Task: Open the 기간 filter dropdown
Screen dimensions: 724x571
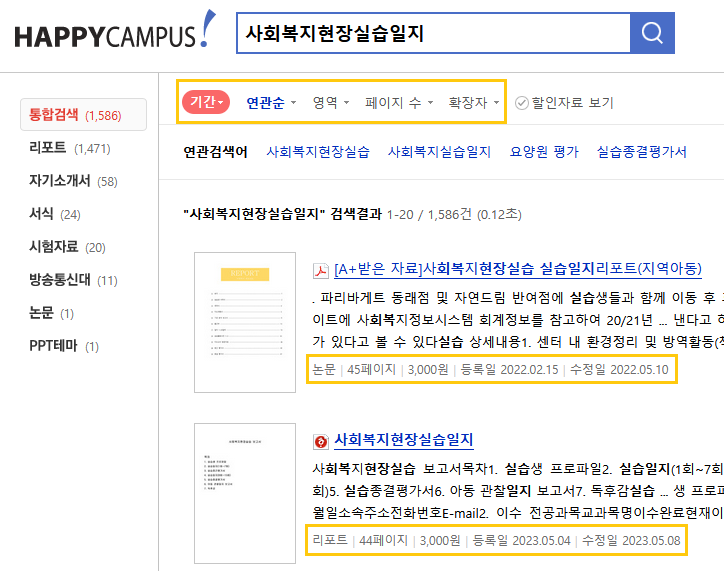Action: pos(206,102)
